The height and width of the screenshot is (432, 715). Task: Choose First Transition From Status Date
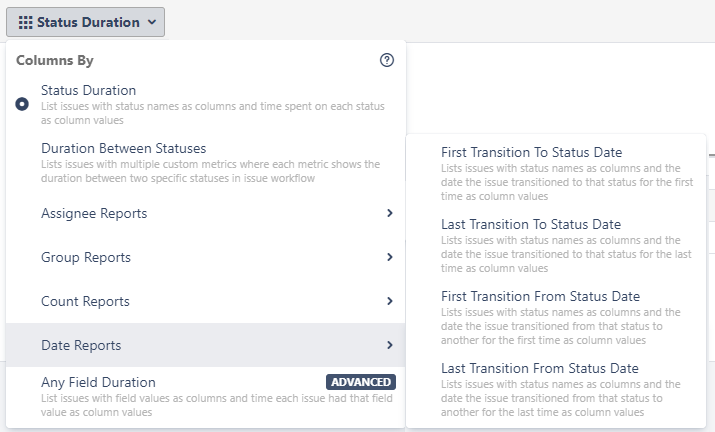tap(540, 296)
